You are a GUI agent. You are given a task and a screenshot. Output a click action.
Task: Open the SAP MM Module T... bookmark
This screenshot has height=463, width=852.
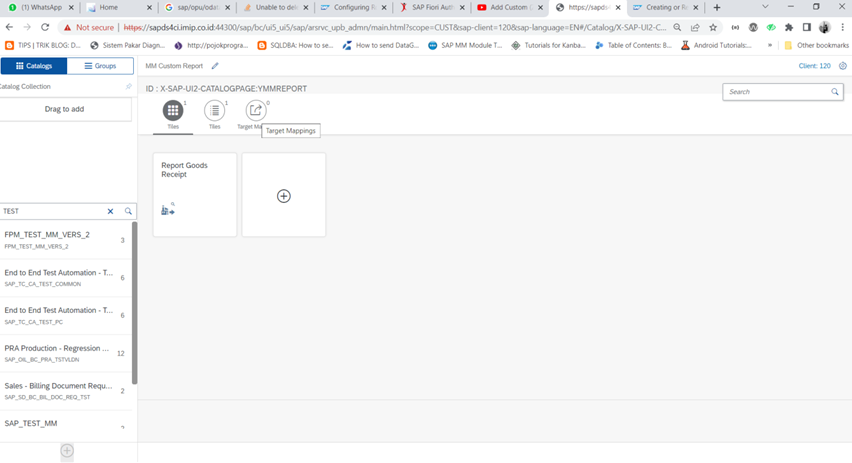coord(465,46)
